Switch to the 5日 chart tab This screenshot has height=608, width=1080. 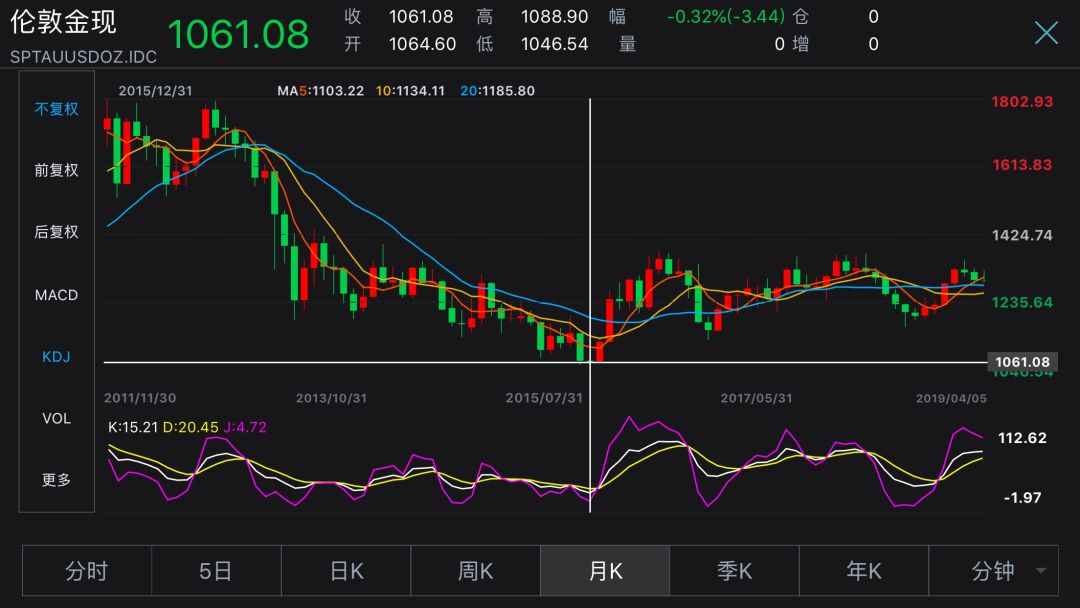216,571
